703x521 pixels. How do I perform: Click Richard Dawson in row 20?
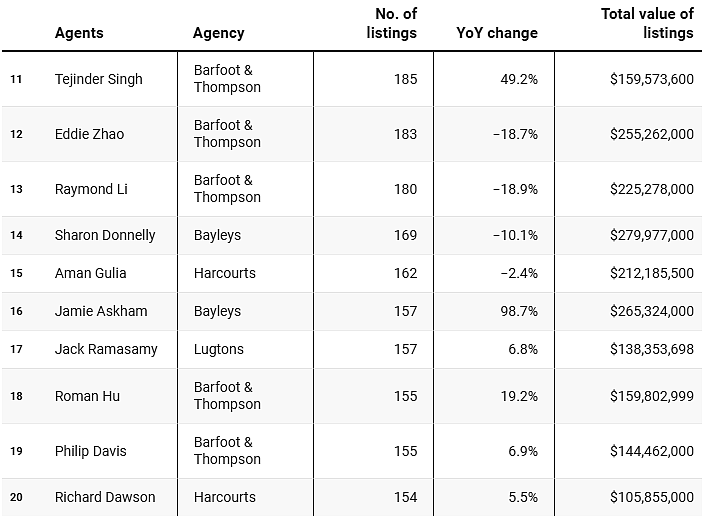point(105,497)
